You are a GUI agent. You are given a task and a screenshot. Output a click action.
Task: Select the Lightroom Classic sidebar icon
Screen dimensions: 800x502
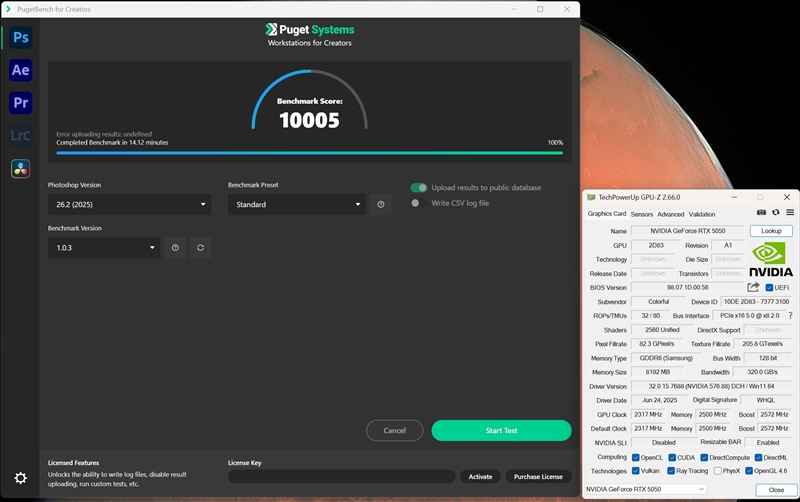click(x=20, y=135)
